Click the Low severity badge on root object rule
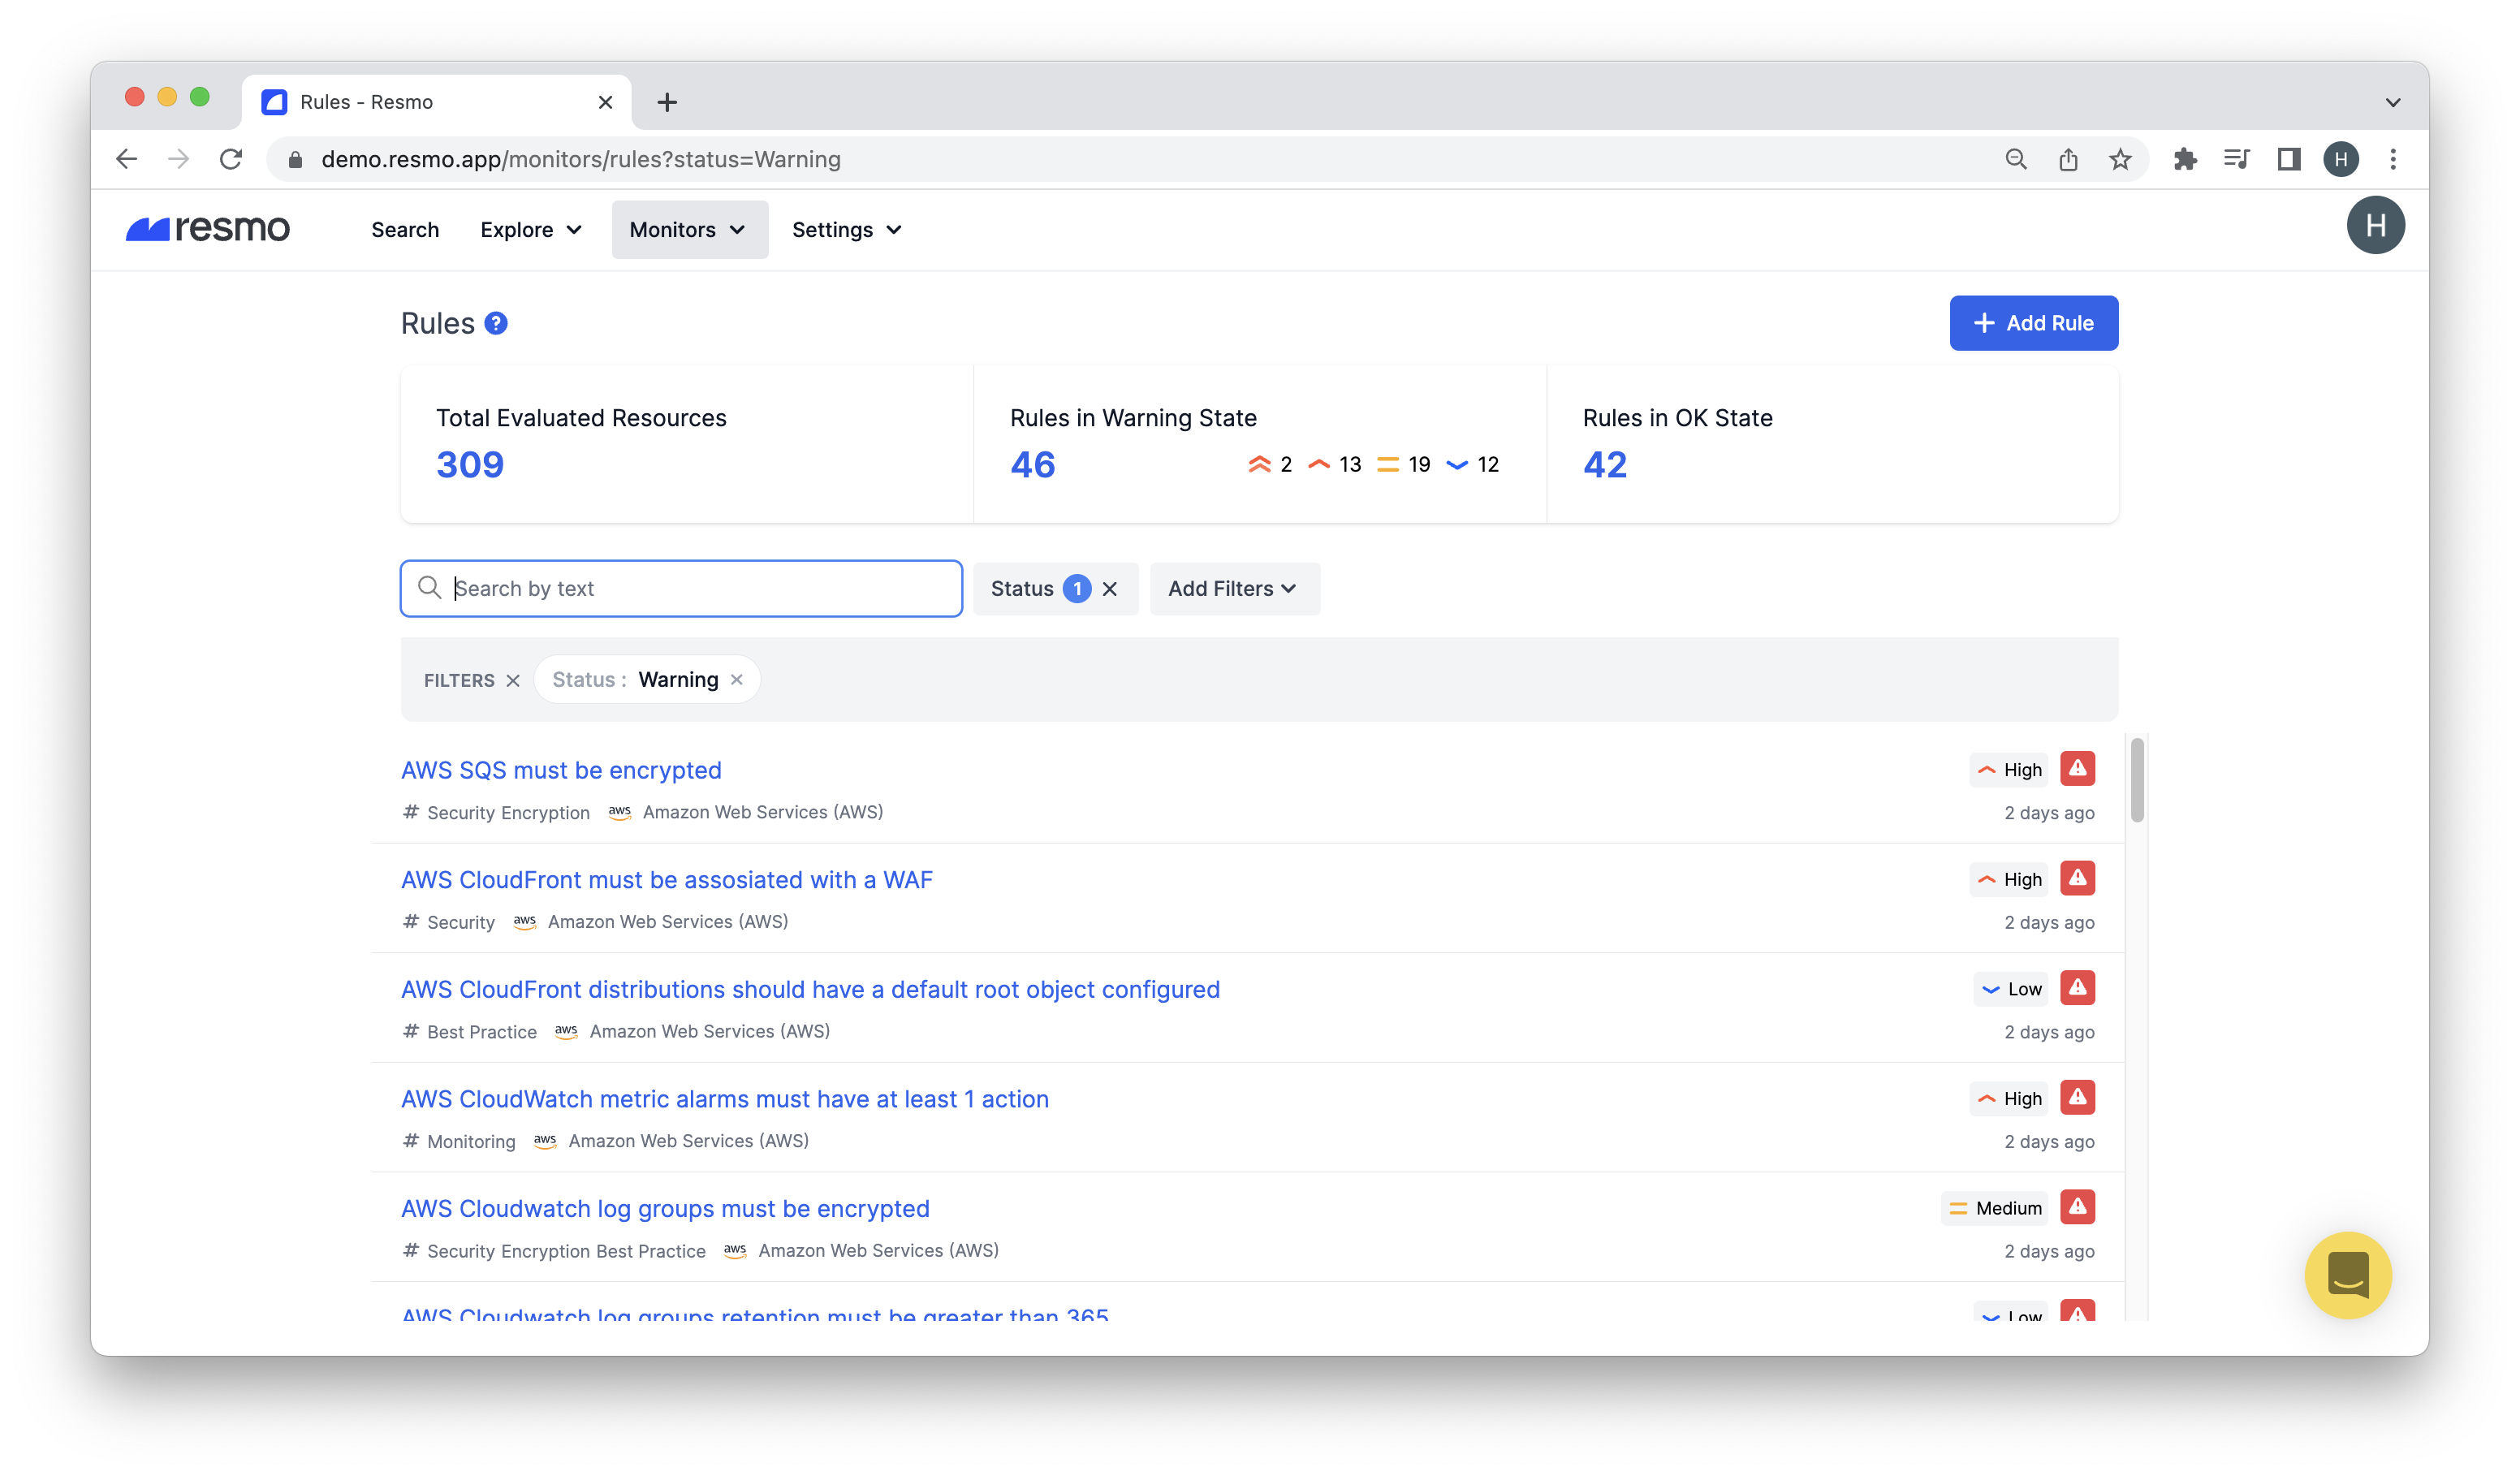Image resolution: width=2520 pixels, height=1476 pixels. (2011, 989)
